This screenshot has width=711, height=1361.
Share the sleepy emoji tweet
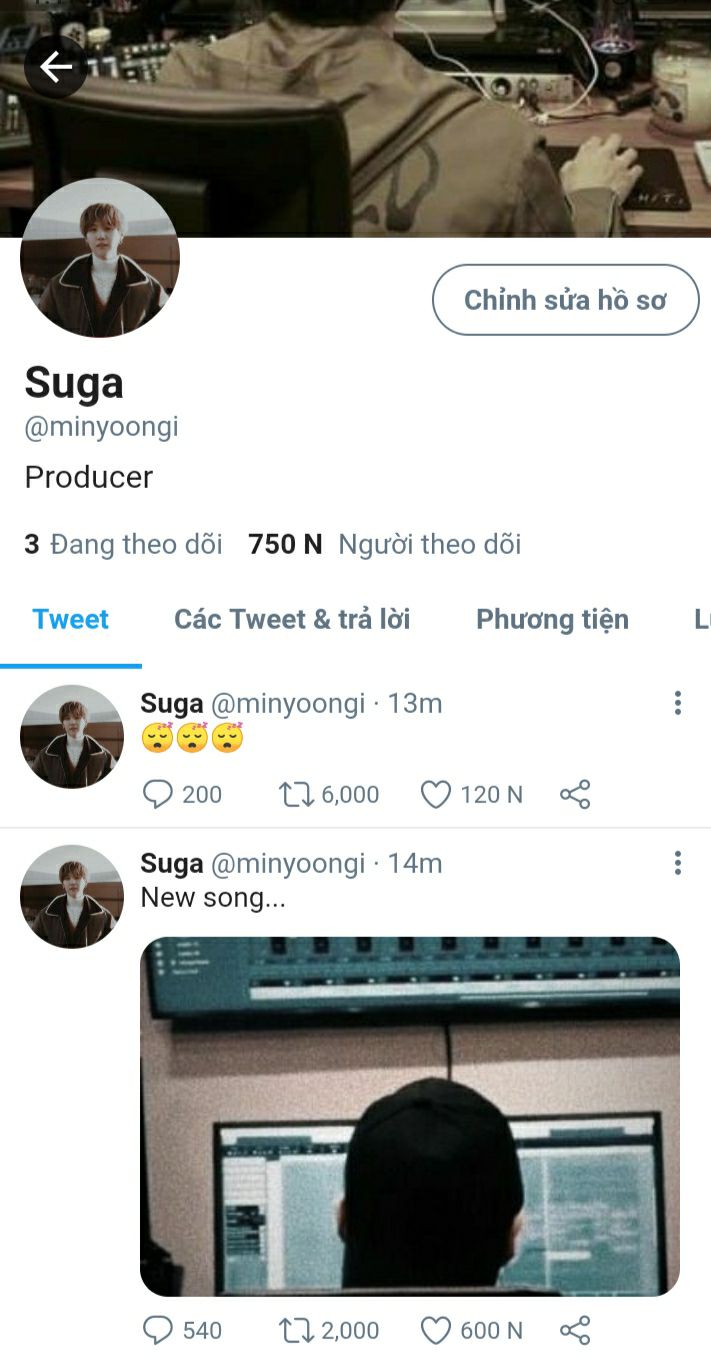[x=575, y=795]
